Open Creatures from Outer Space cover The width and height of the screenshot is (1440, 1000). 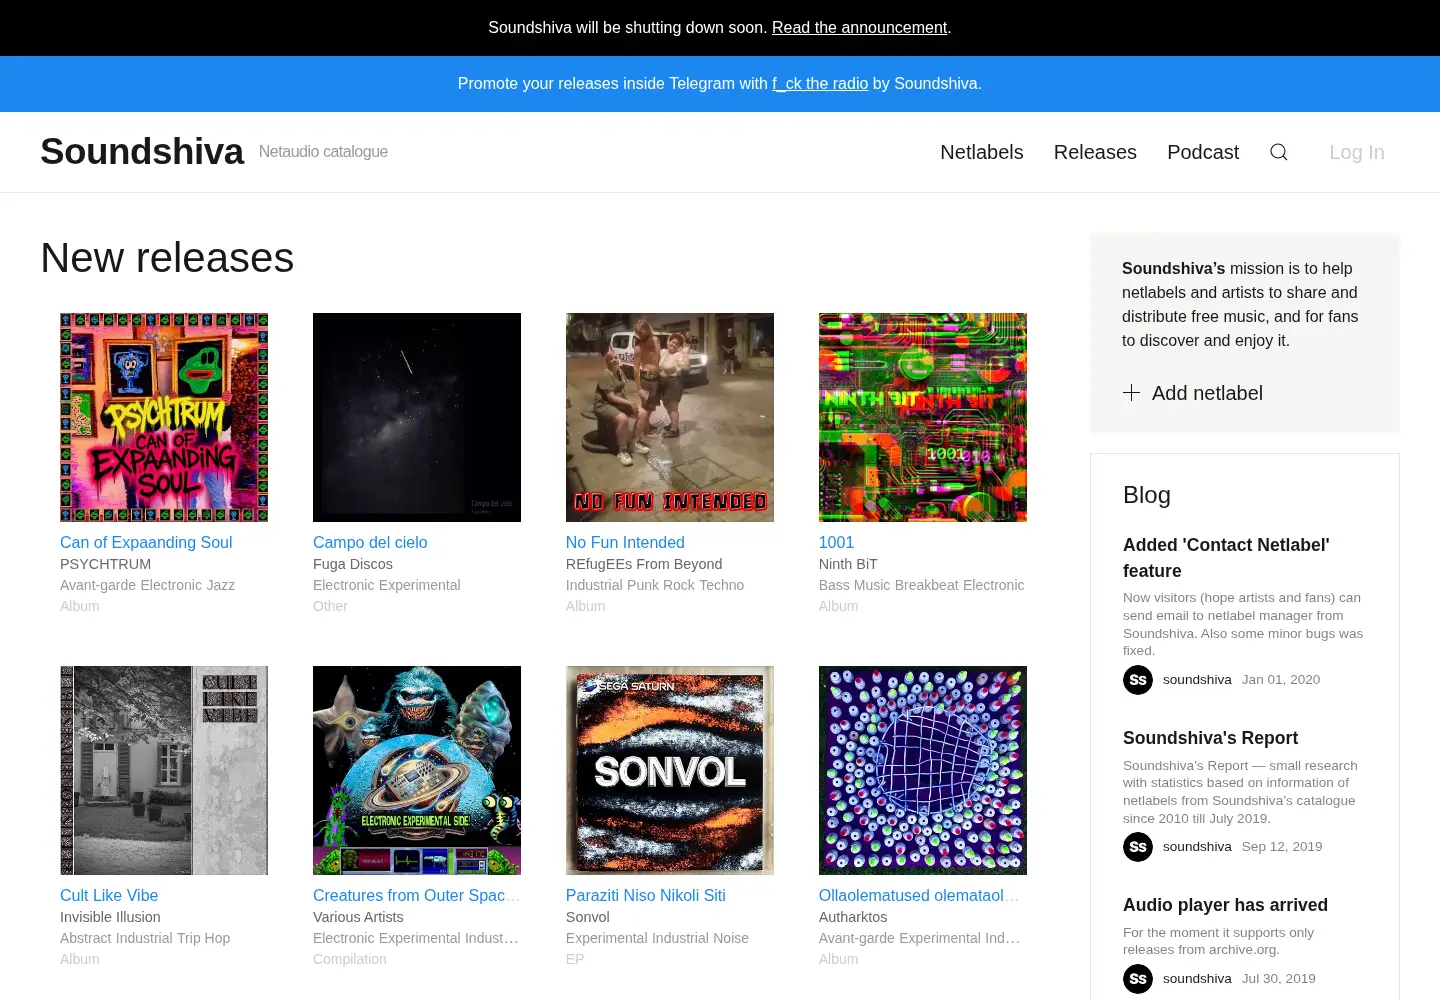pyautogui.click(x=417, y=770)
